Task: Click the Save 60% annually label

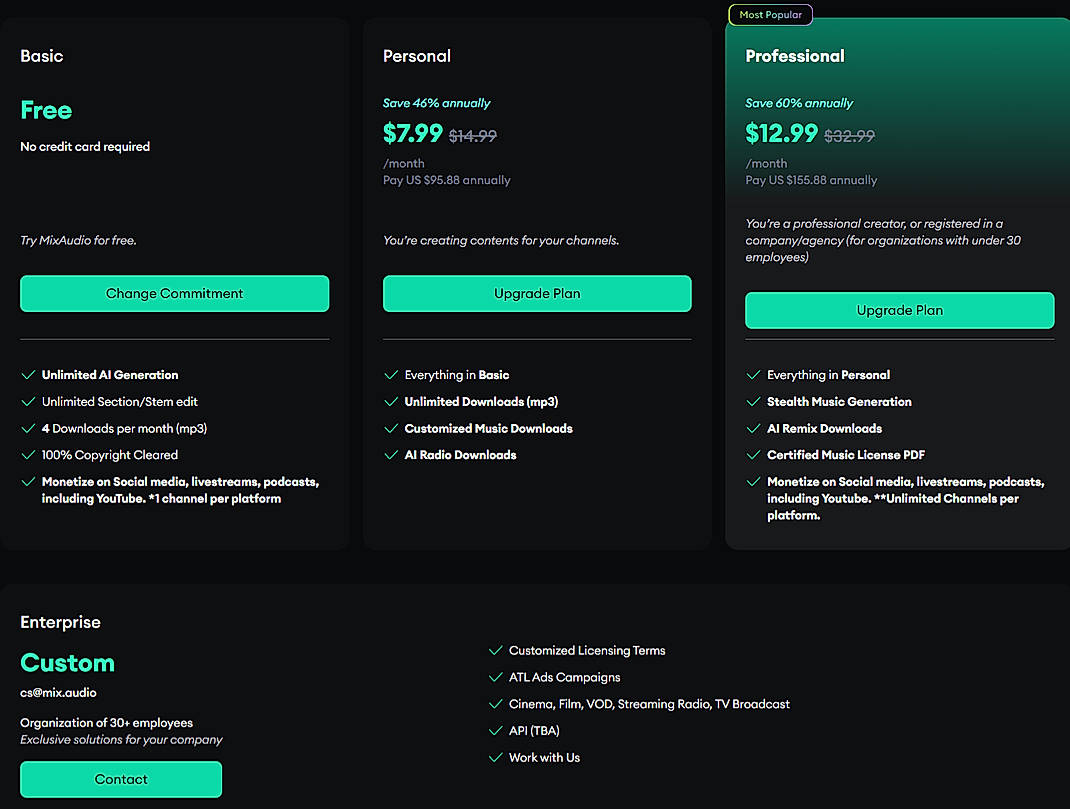Action: tap(799, 103)
